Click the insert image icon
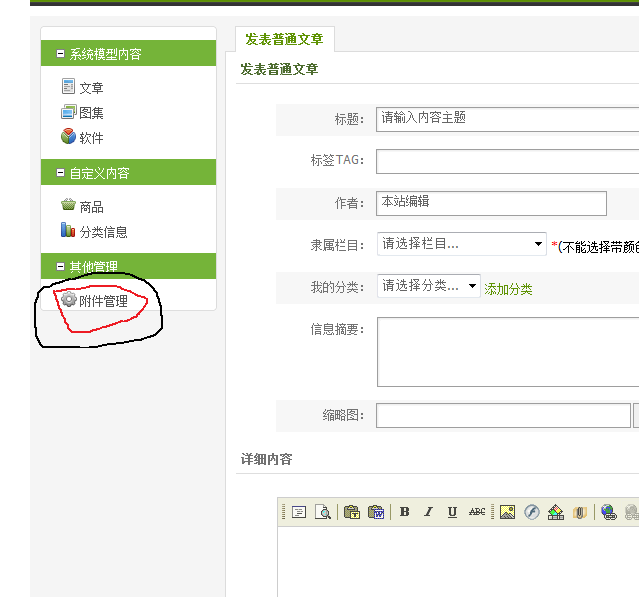Viewport: 639px width, 597px height. (x=507, y=512)
